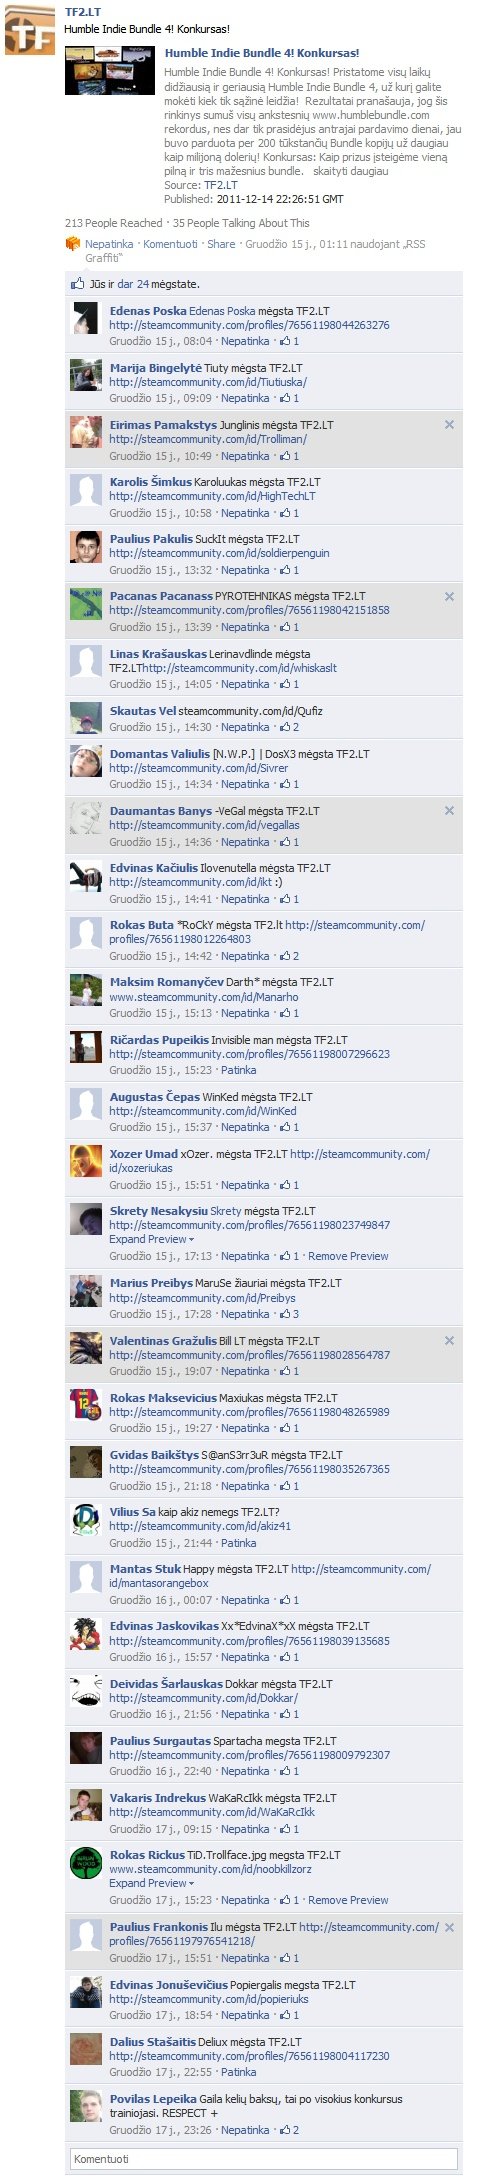This screenshot has height=2181, width=499.
Task: Click the Komentuoti comment input box
Action: click(264, 2159)
